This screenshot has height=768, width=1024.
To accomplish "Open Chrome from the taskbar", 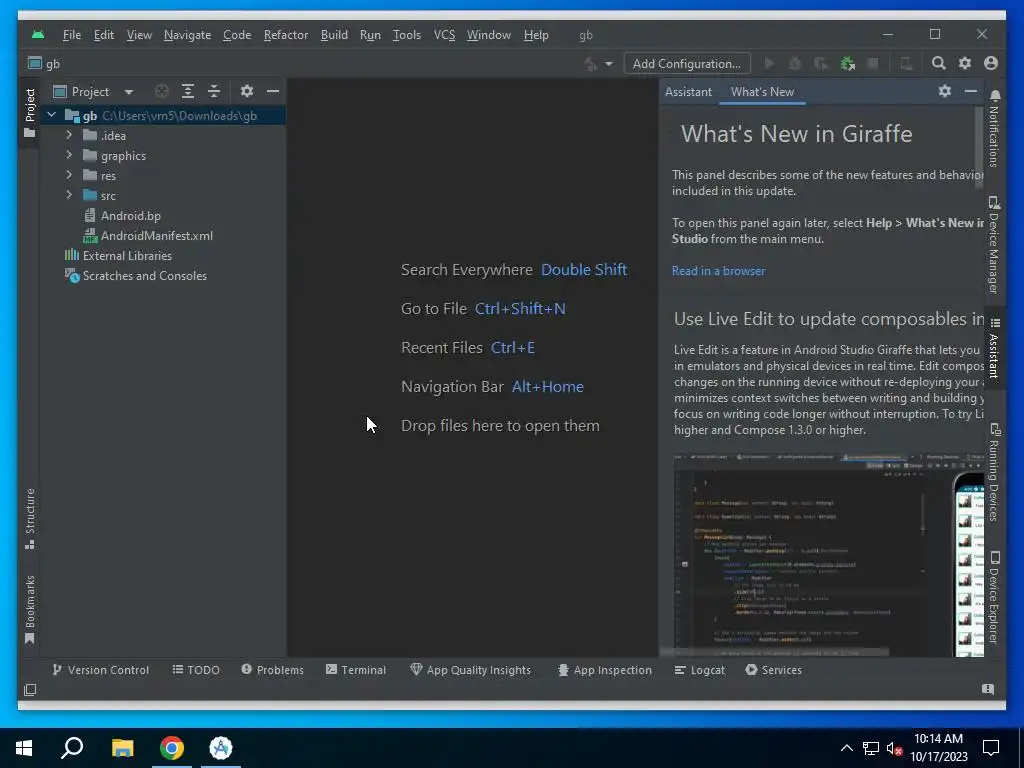I will (172, 748).
